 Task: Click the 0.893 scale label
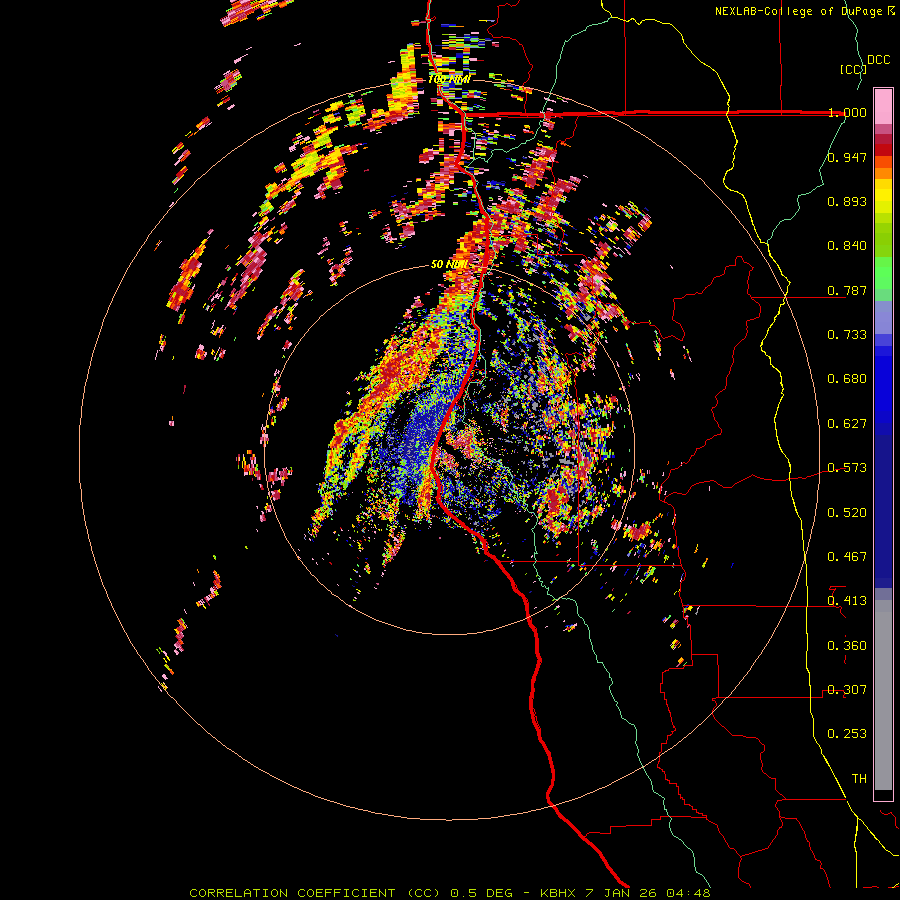click(847, 201)
